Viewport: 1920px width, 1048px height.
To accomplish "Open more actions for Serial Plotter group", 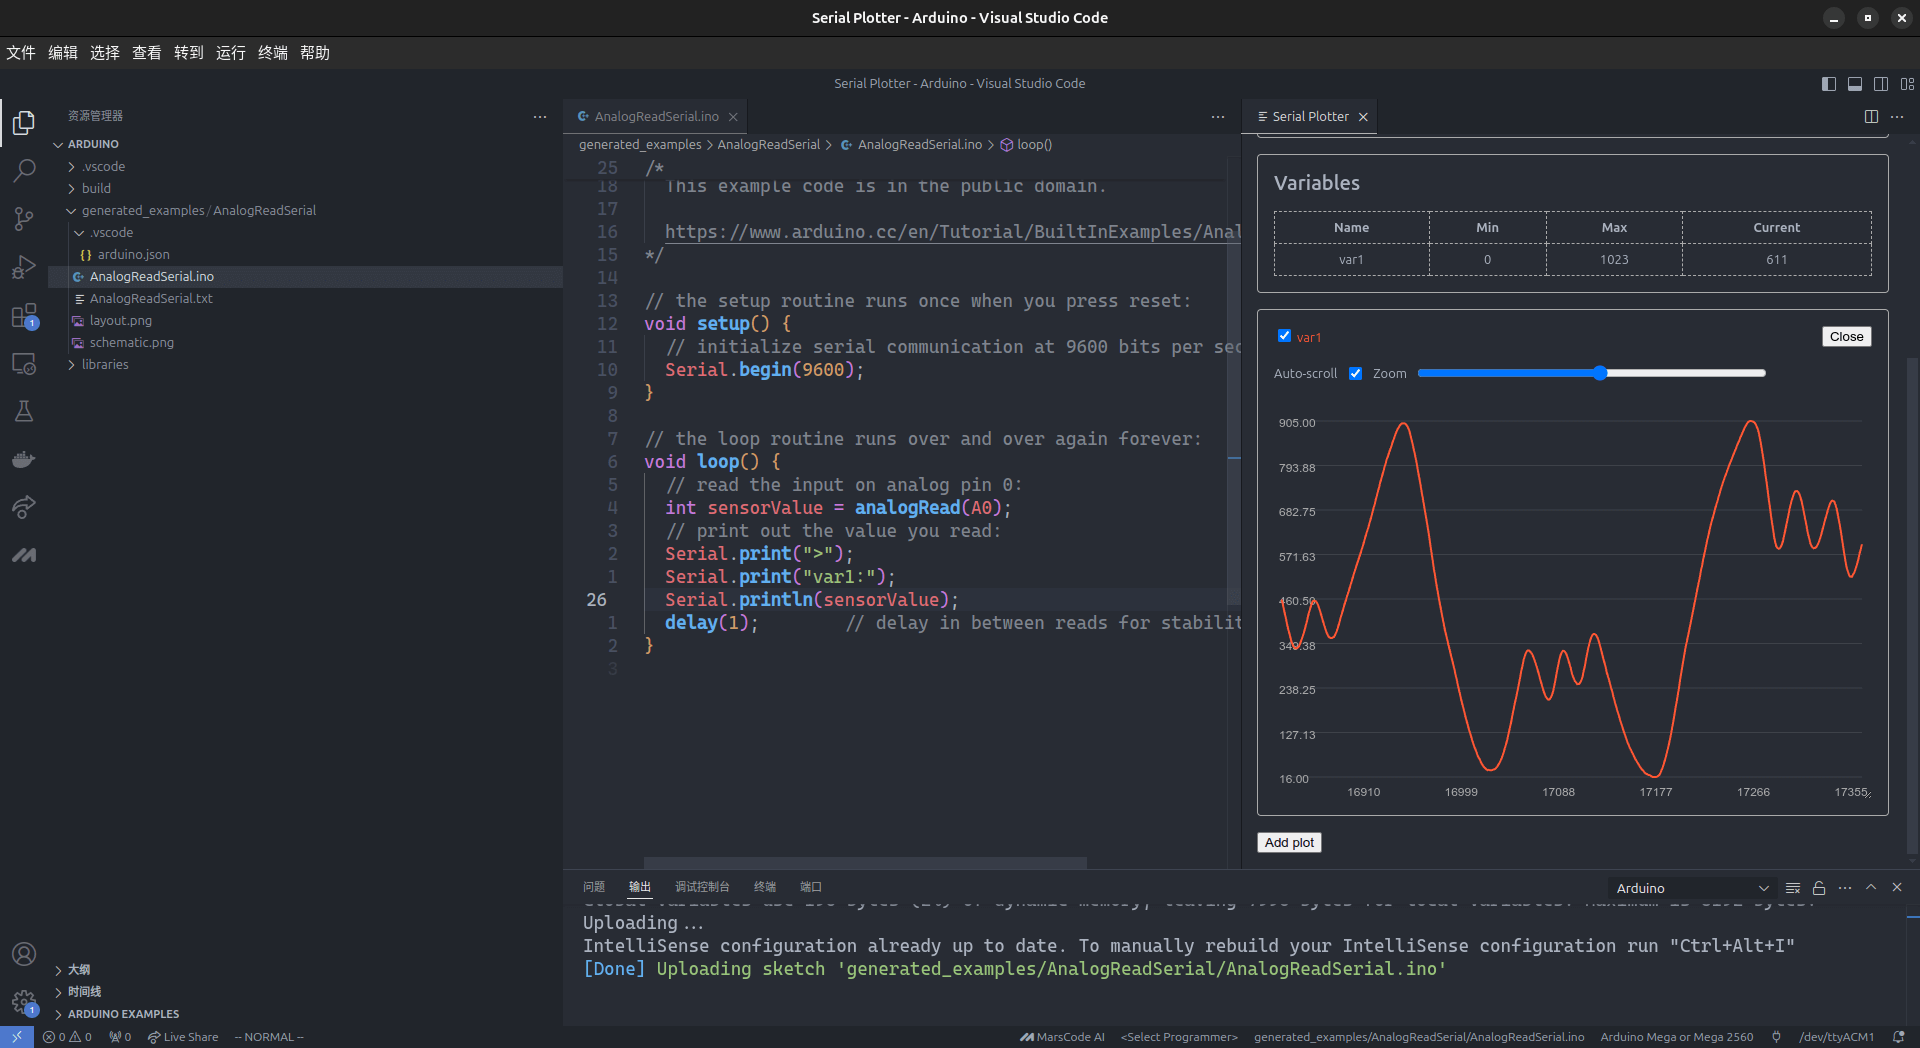I will point(1897,117).
